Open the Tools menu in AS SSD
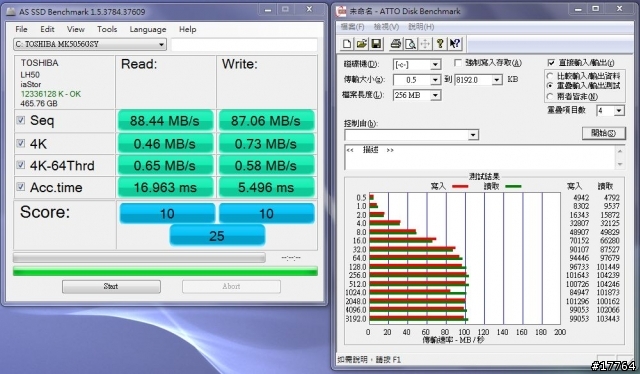Viewport: 640px width, 374px height. point(107,29)
